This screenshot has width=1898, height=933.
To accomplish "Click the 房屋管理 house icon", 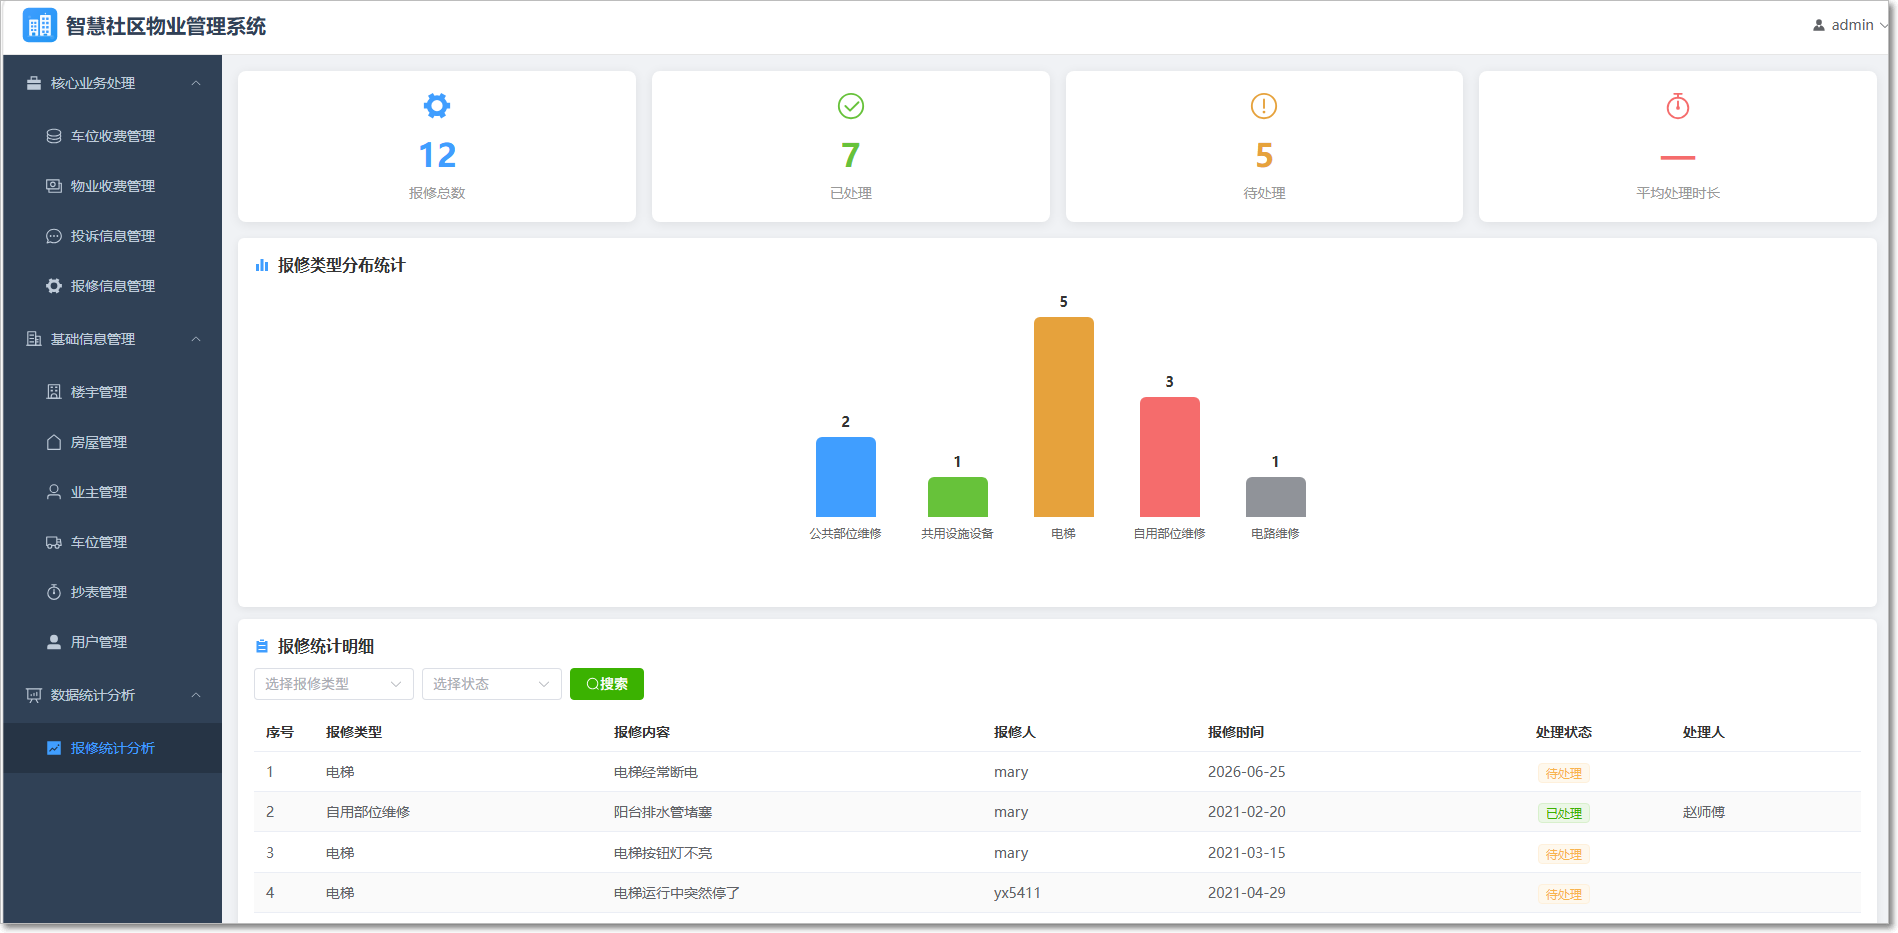I will coord(54,442).
